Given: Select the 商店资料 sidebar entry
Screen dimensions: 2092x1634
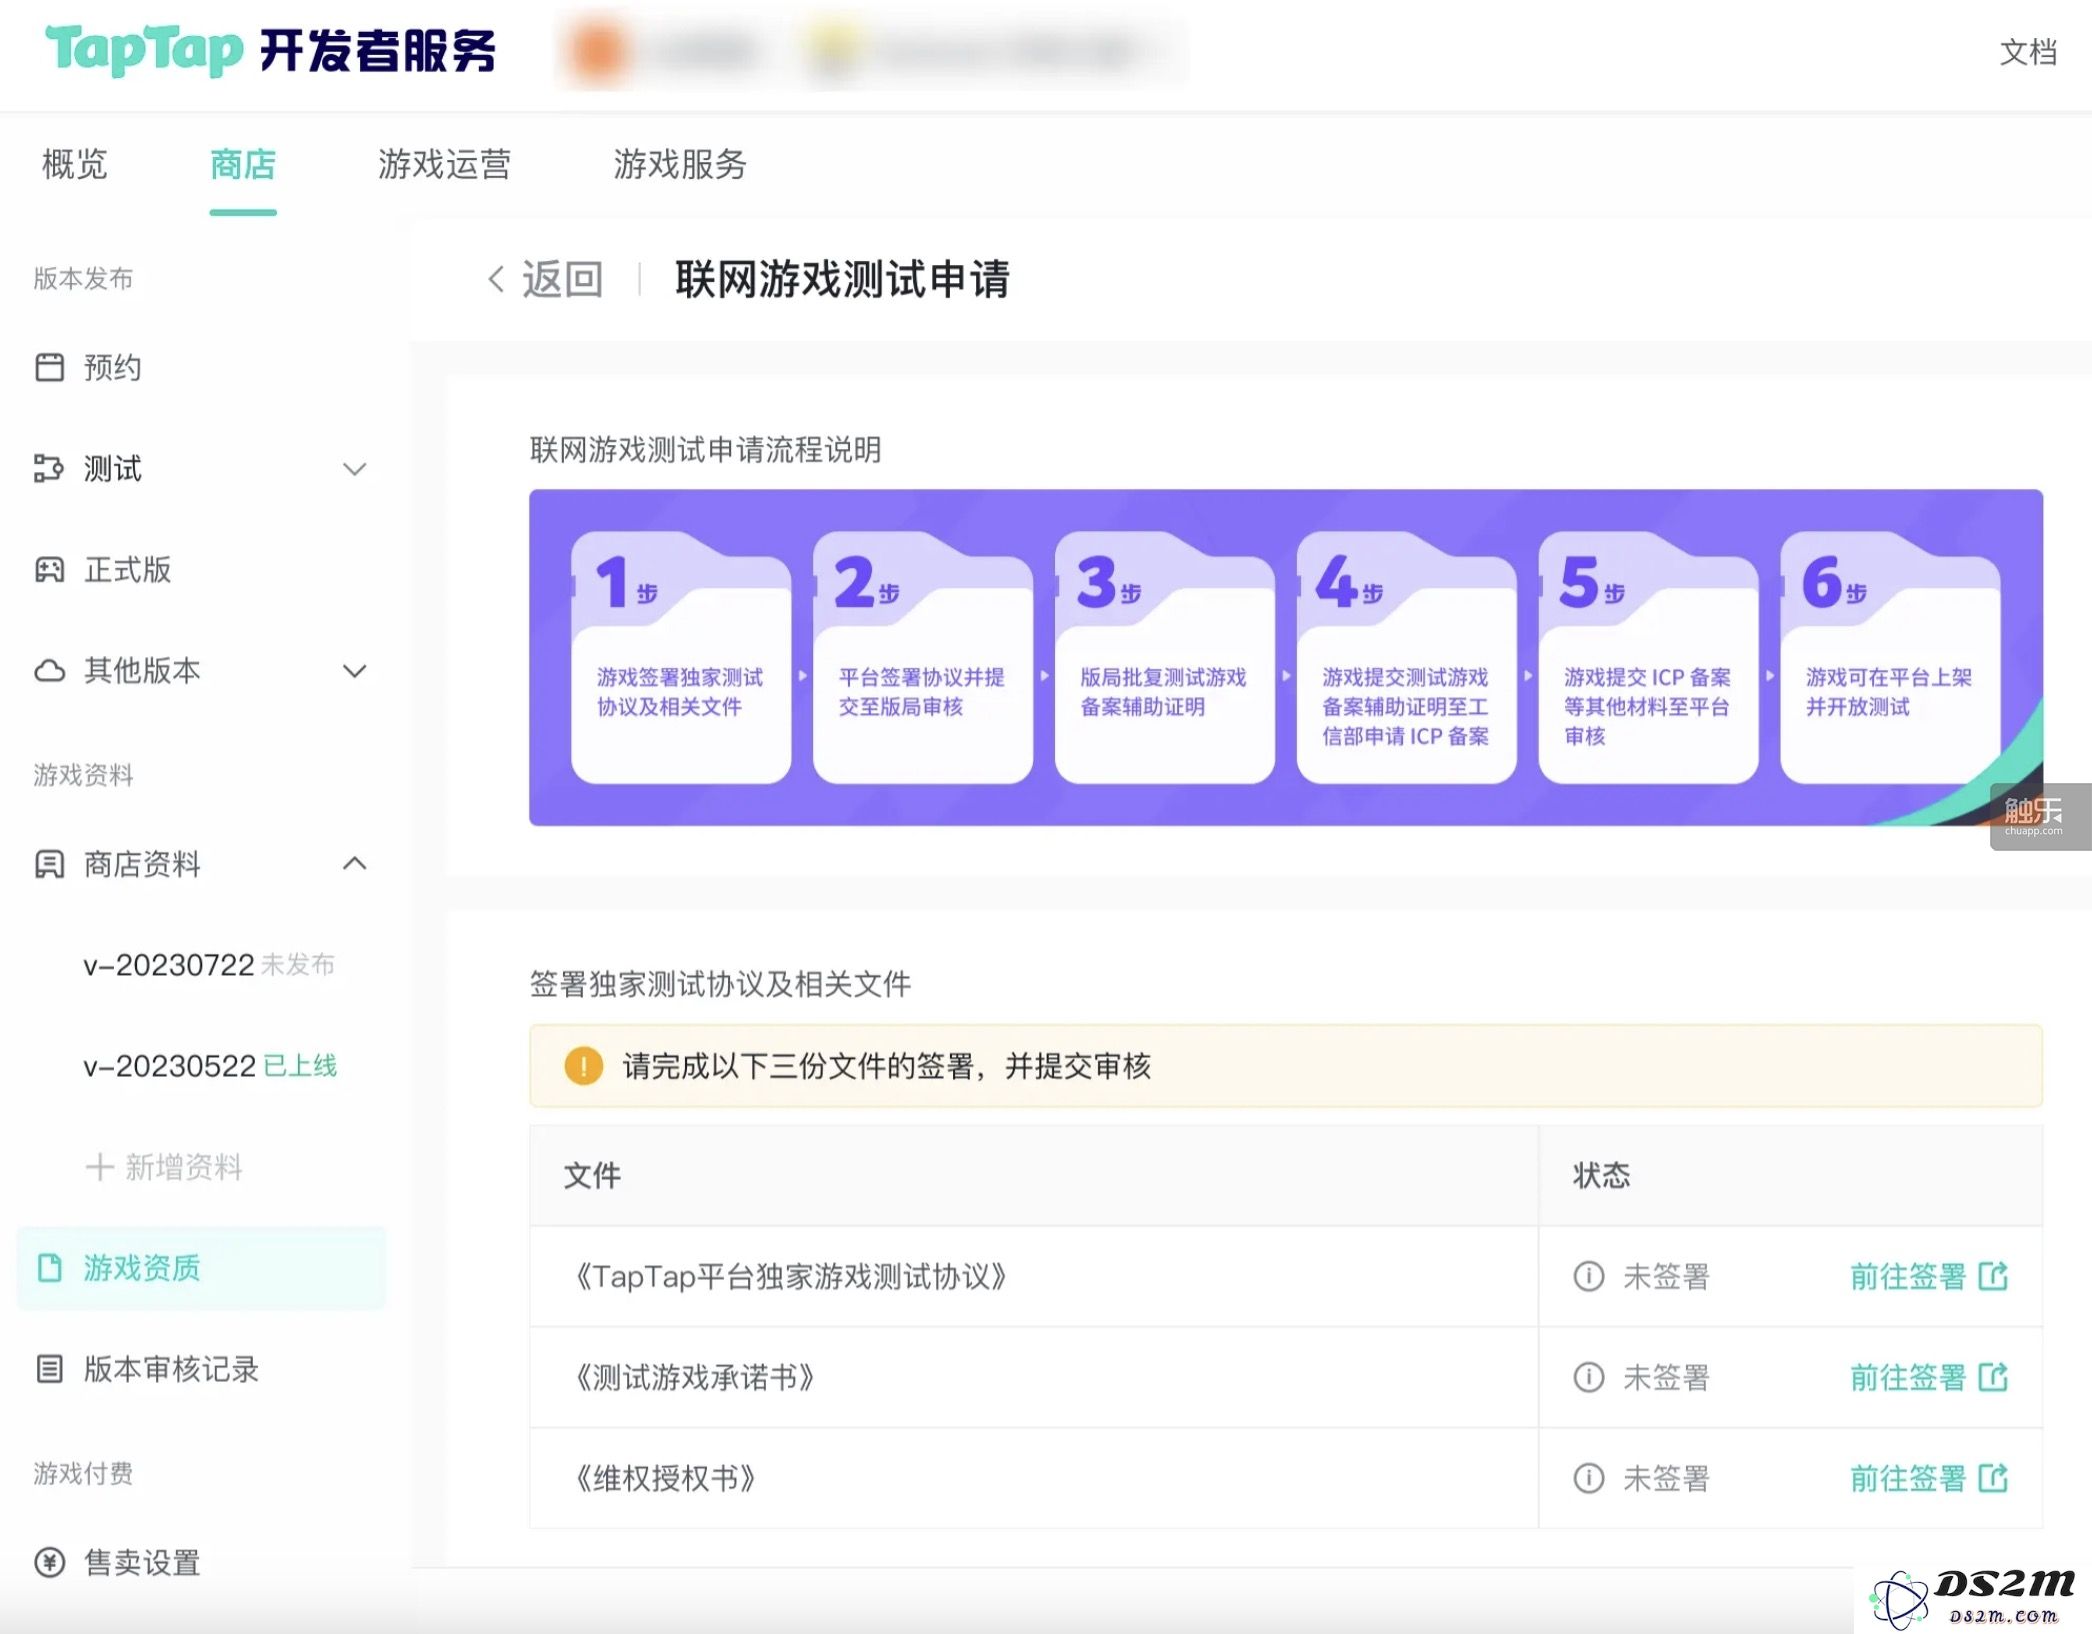Looking at the screenshot, I should coord(142,863).
